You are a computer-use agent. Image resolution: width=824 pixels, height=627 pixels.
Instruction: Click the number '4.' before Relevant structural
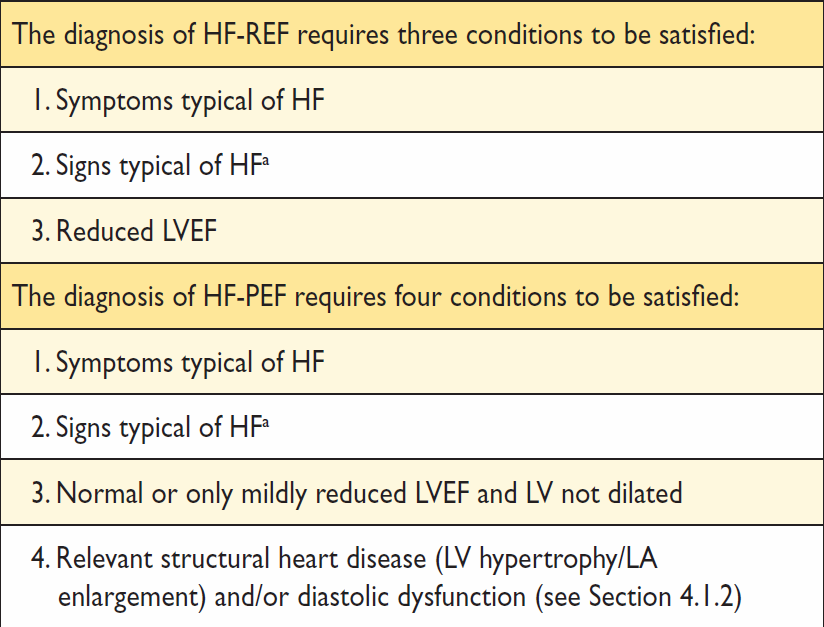41,558
